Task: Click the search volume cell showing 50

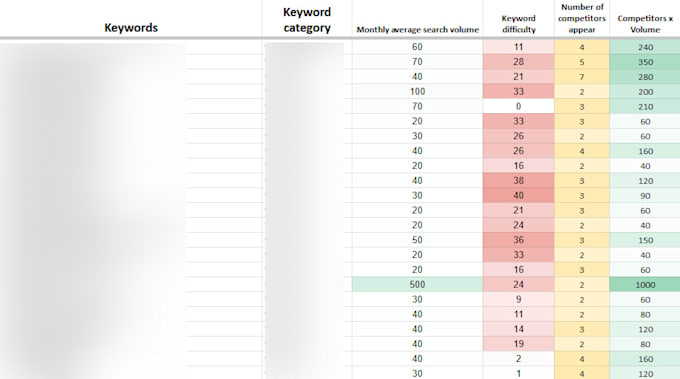Action: [x=417, y=240]
